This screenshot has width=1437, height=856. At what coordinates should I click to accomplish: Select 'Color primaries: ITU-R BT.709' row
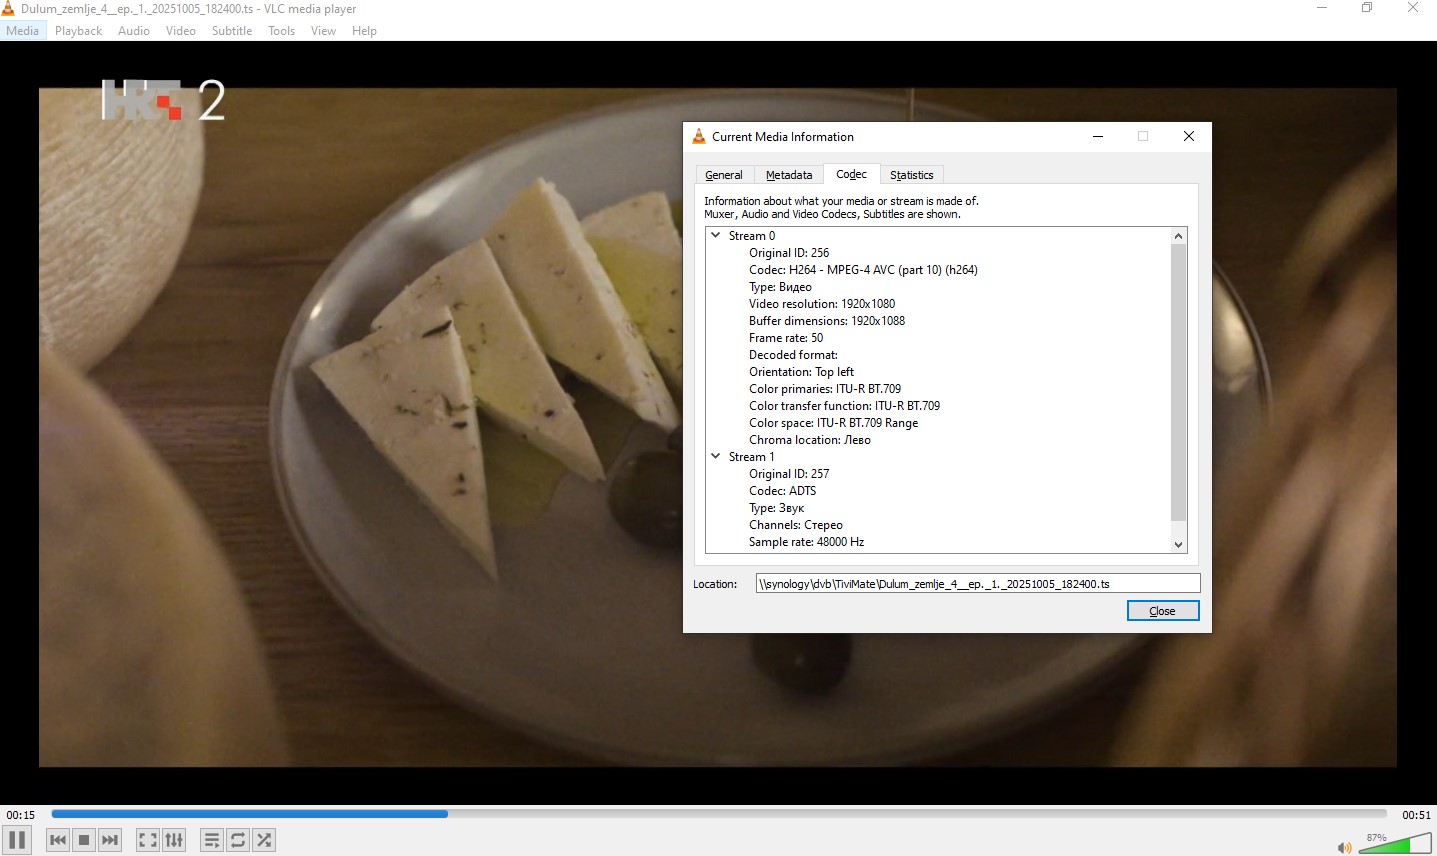coord(825,389)
